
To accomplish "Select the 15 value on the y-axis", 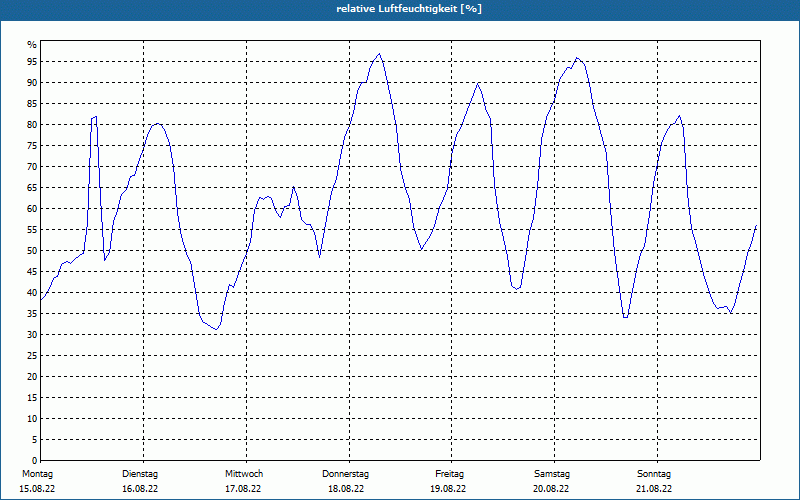I will coord(32,397).
